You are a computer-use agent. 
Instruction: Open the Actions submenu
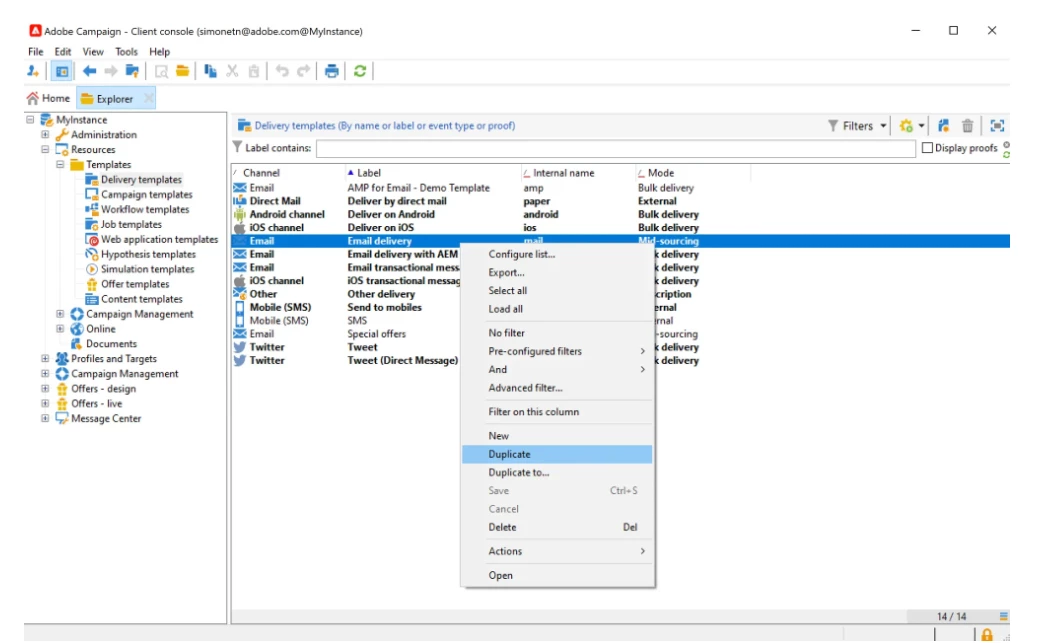coord(557,551)
